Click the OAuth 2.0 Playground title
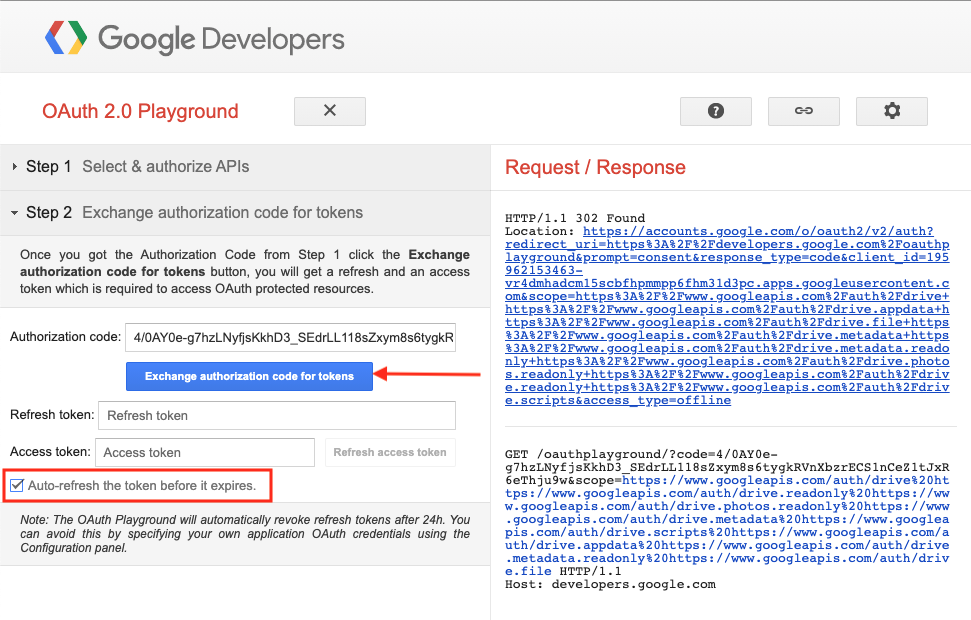Viewport: 971px width, 620px height. coord(140,111)
